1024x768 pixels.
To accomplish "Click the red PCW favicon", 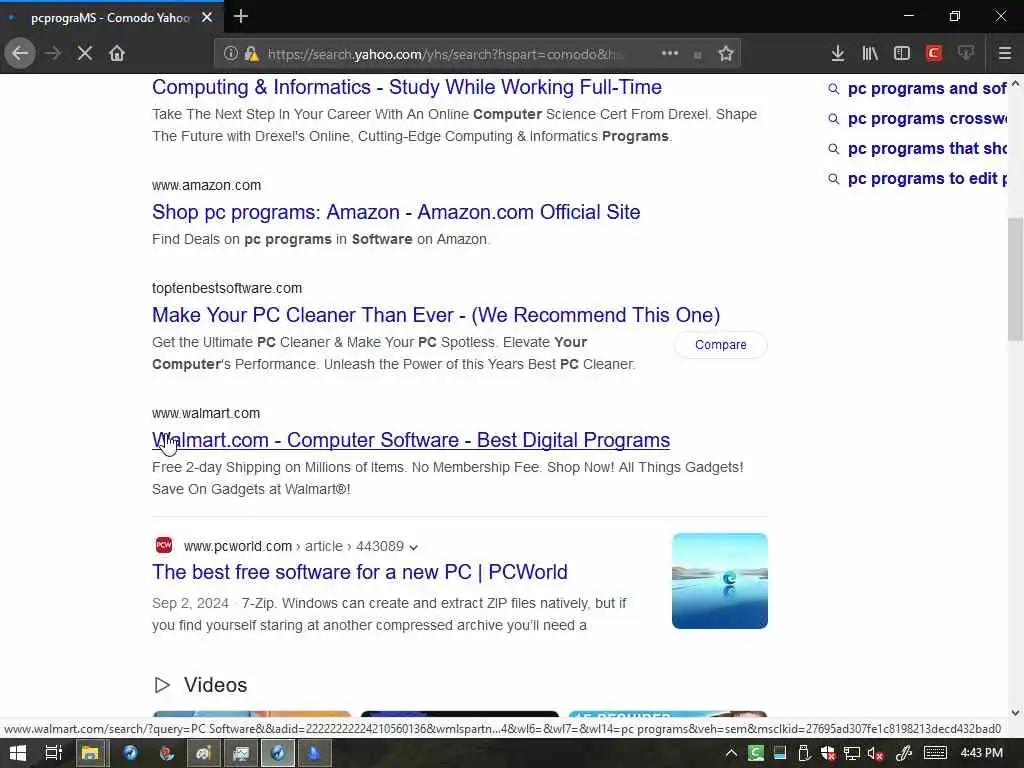I will (164, 545).
